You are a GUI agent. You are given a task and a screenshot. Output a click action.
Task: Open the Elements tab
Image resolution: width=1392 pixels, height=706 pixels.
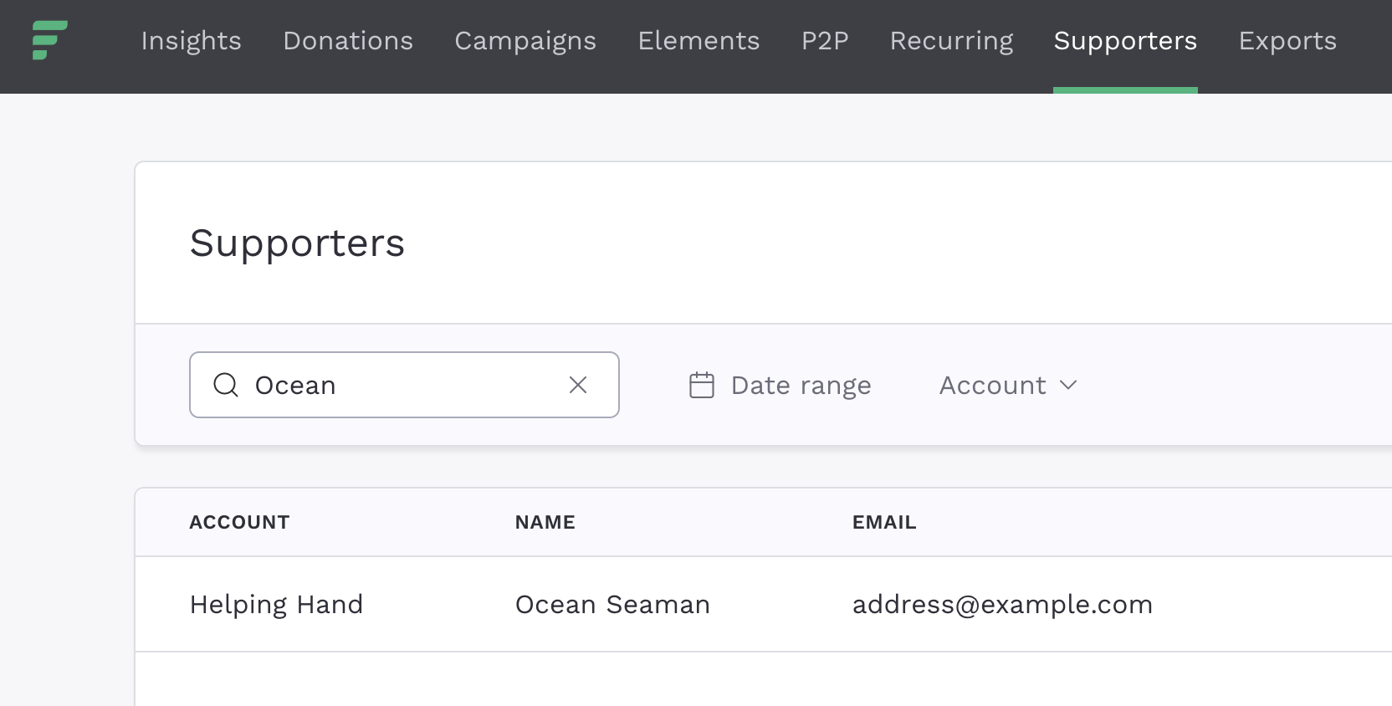(699, 41)
